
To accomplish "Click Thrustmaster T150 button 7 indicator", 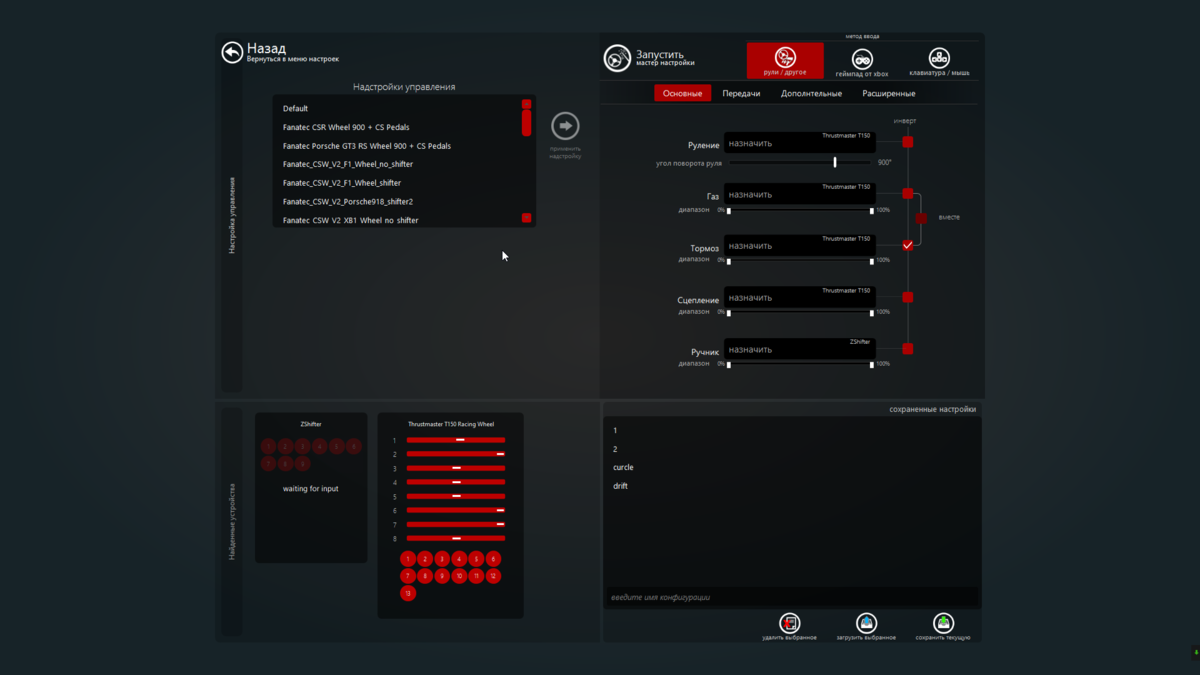I will [408, 576].
